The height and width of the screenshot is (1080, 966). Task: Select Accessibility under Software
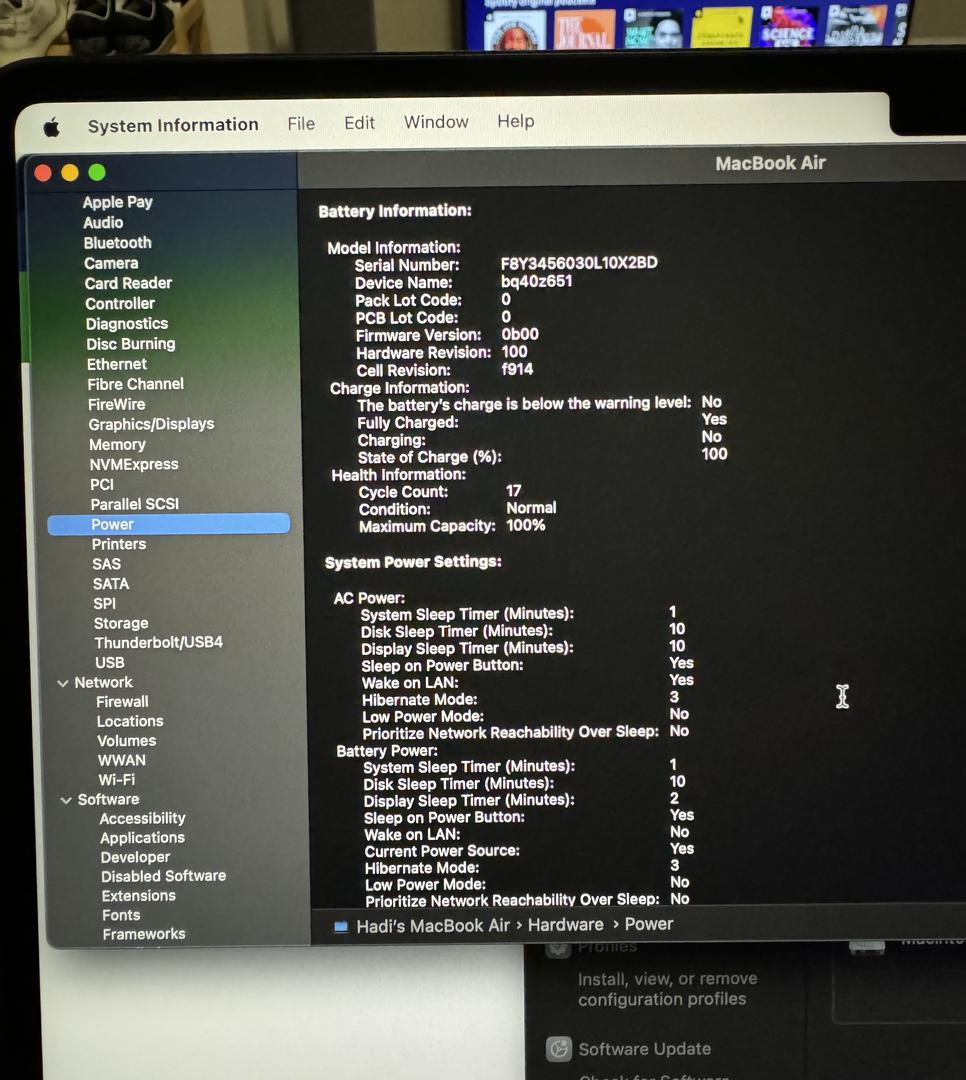[x=143, y=819]
